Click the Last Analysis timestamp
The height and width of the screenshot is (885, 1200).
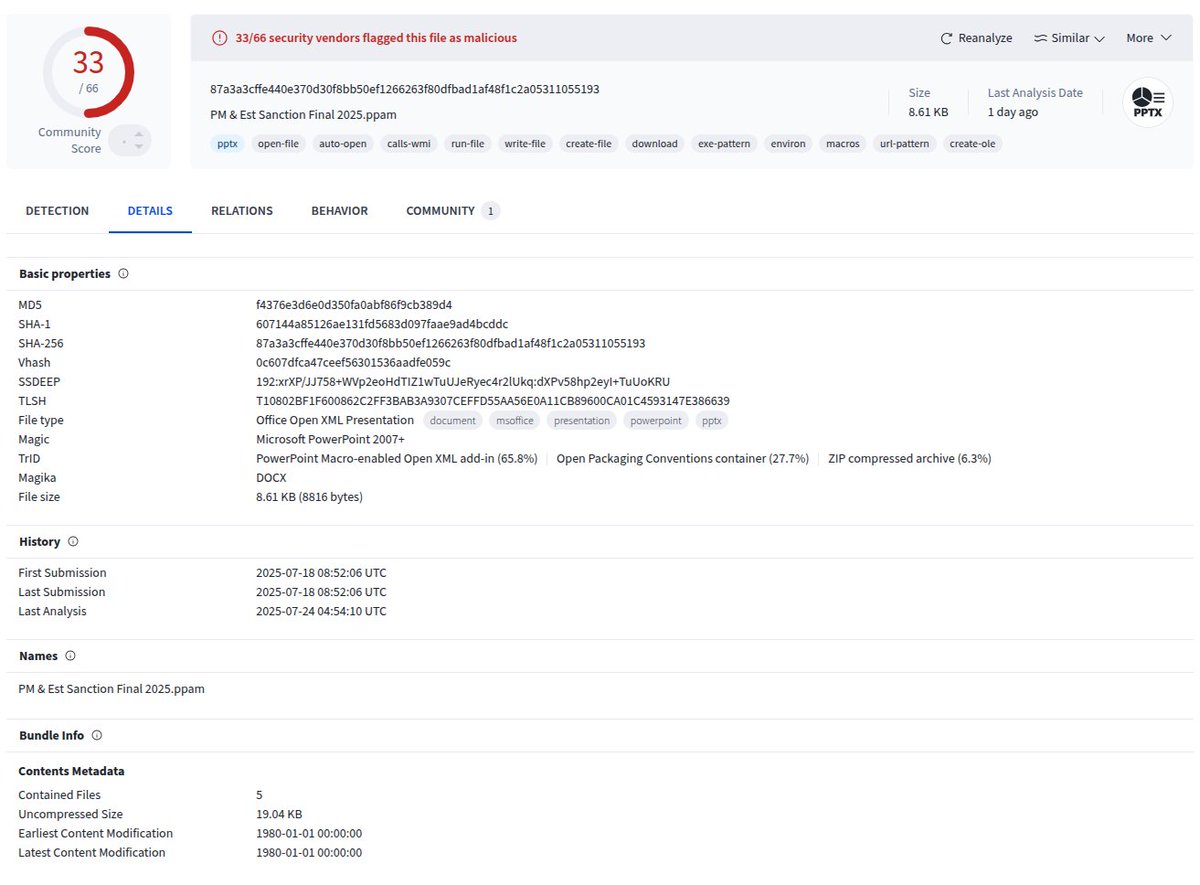(x=321, y=611)
